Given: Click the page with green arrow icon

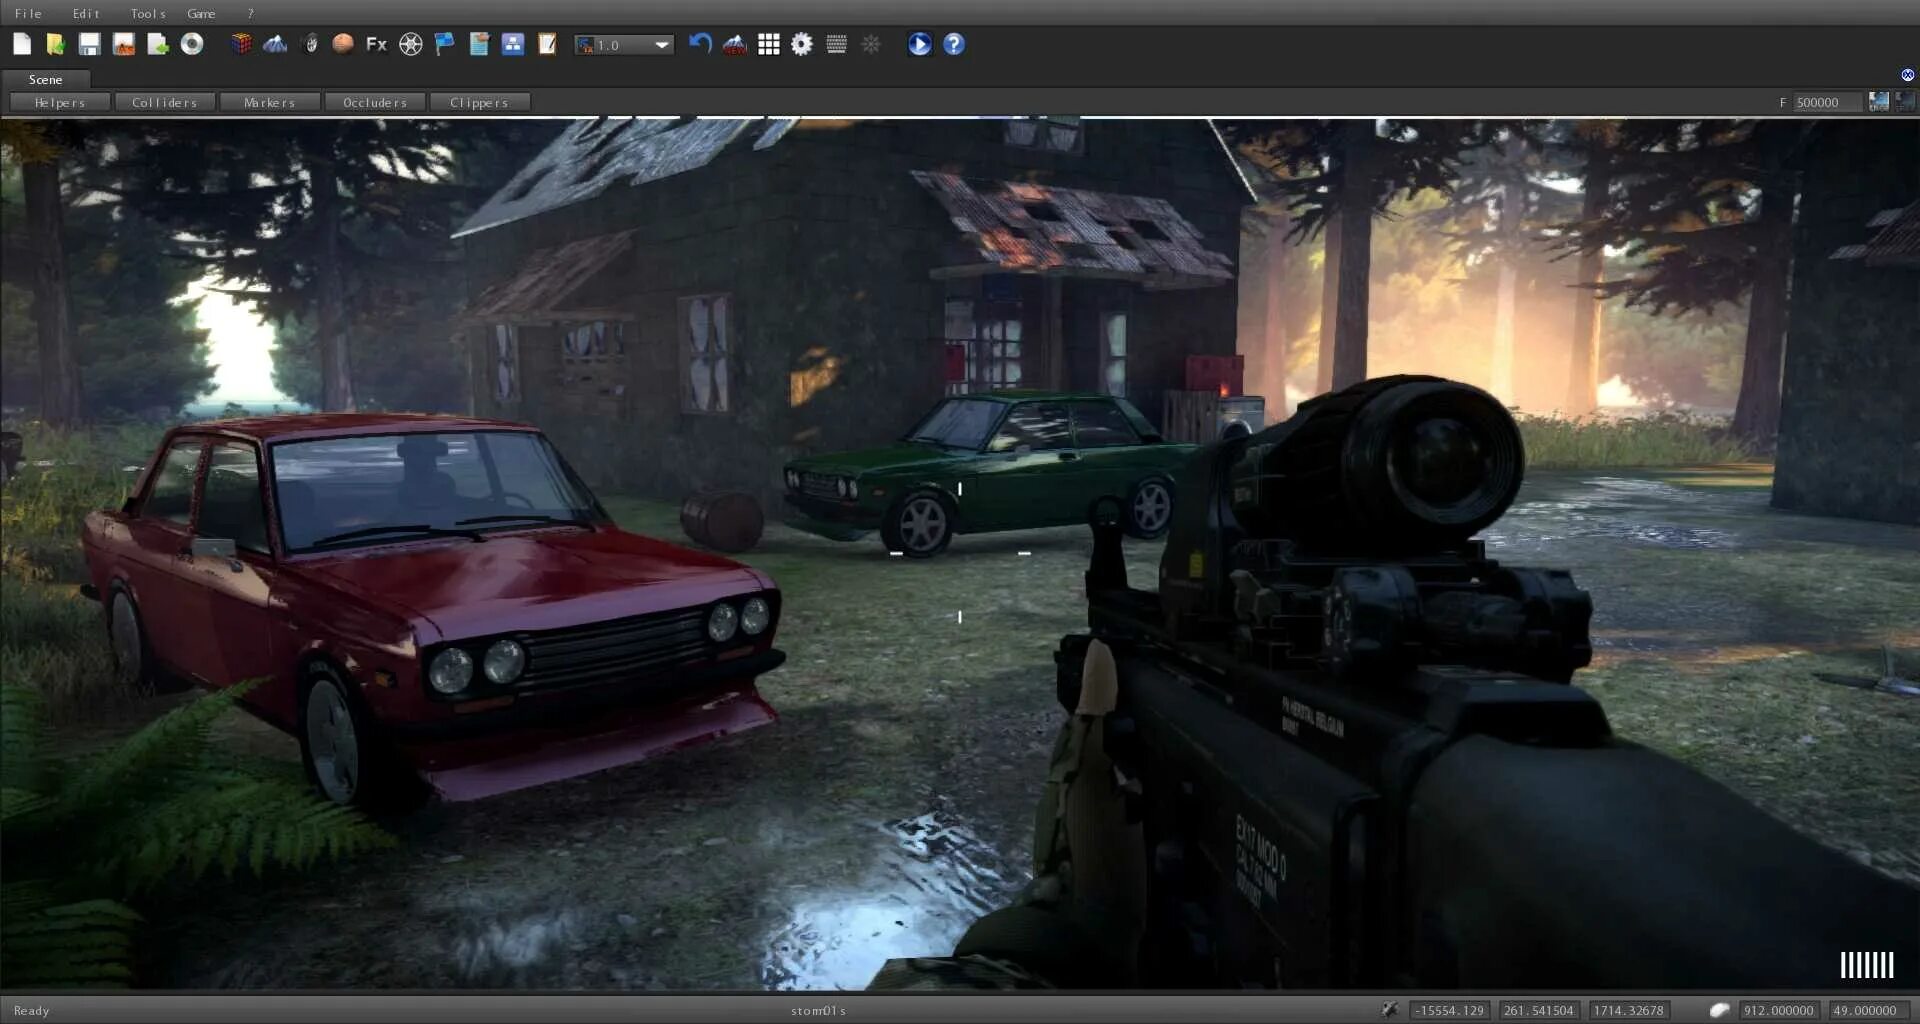Looking at the screenshot, I should tap(158, 44).
